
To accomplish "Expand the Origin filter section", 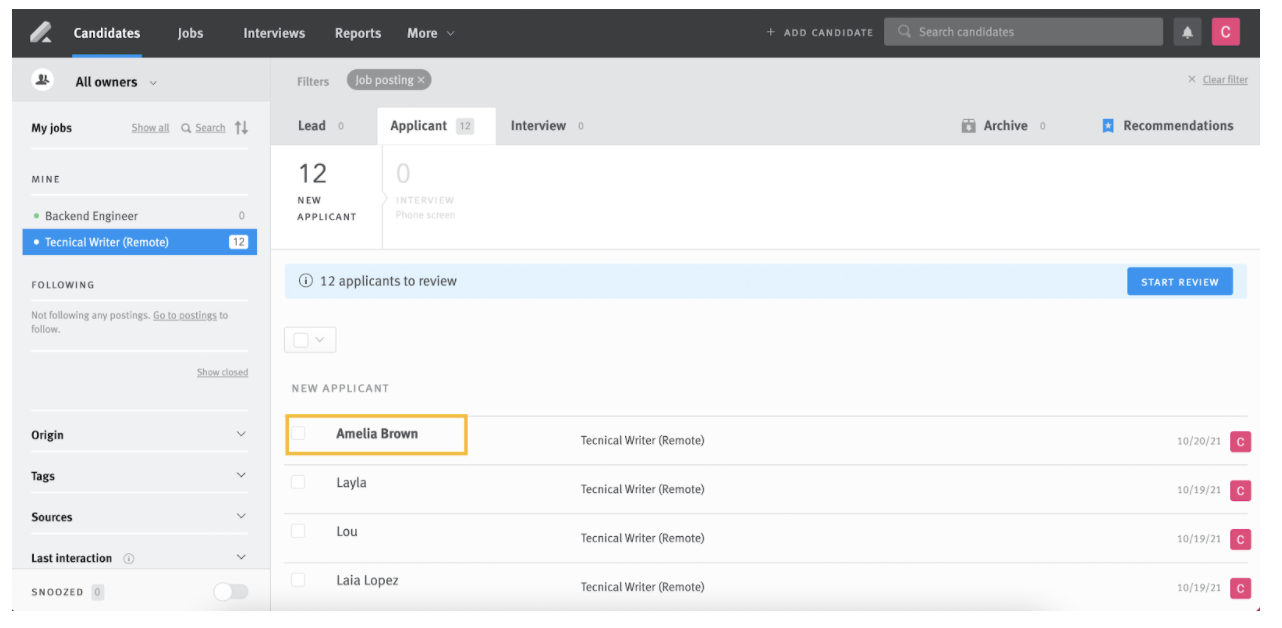I will click(240, 435).
